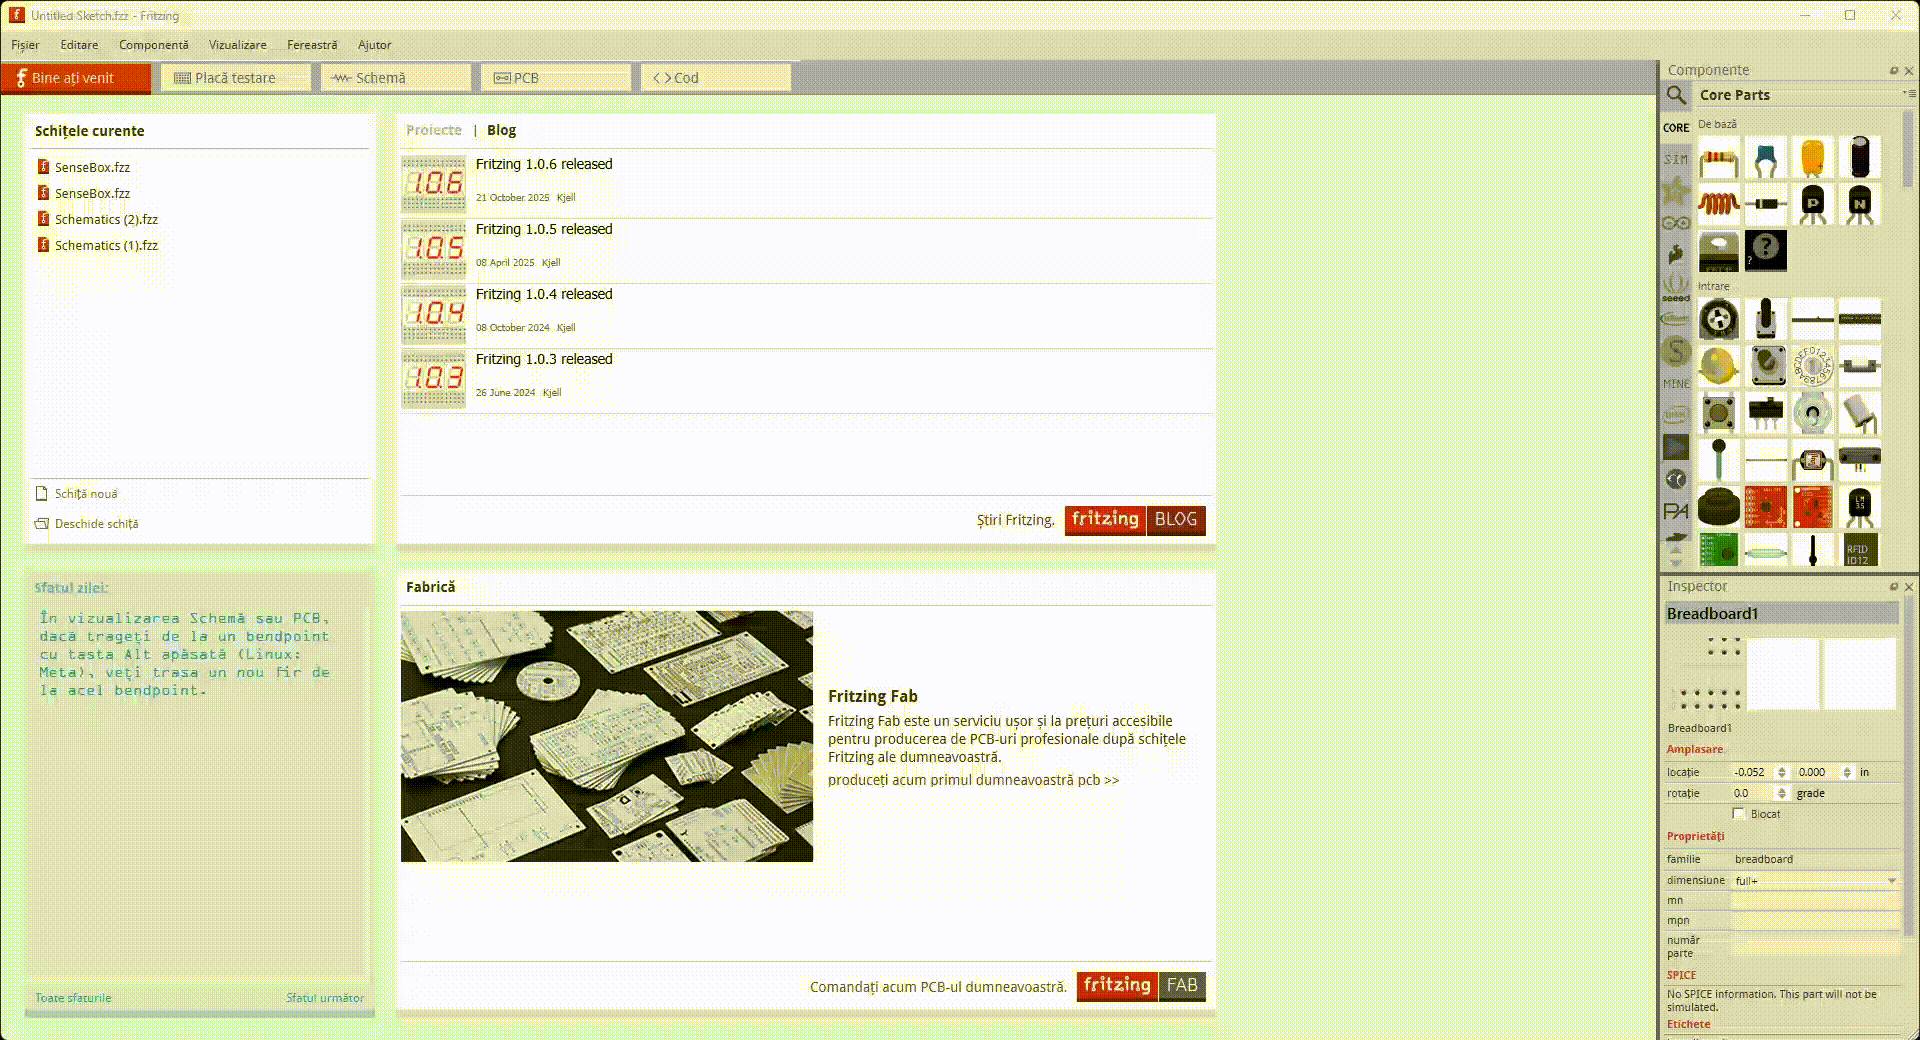
Task: Select the PNP transistor part
Action: click(1812, 204)
